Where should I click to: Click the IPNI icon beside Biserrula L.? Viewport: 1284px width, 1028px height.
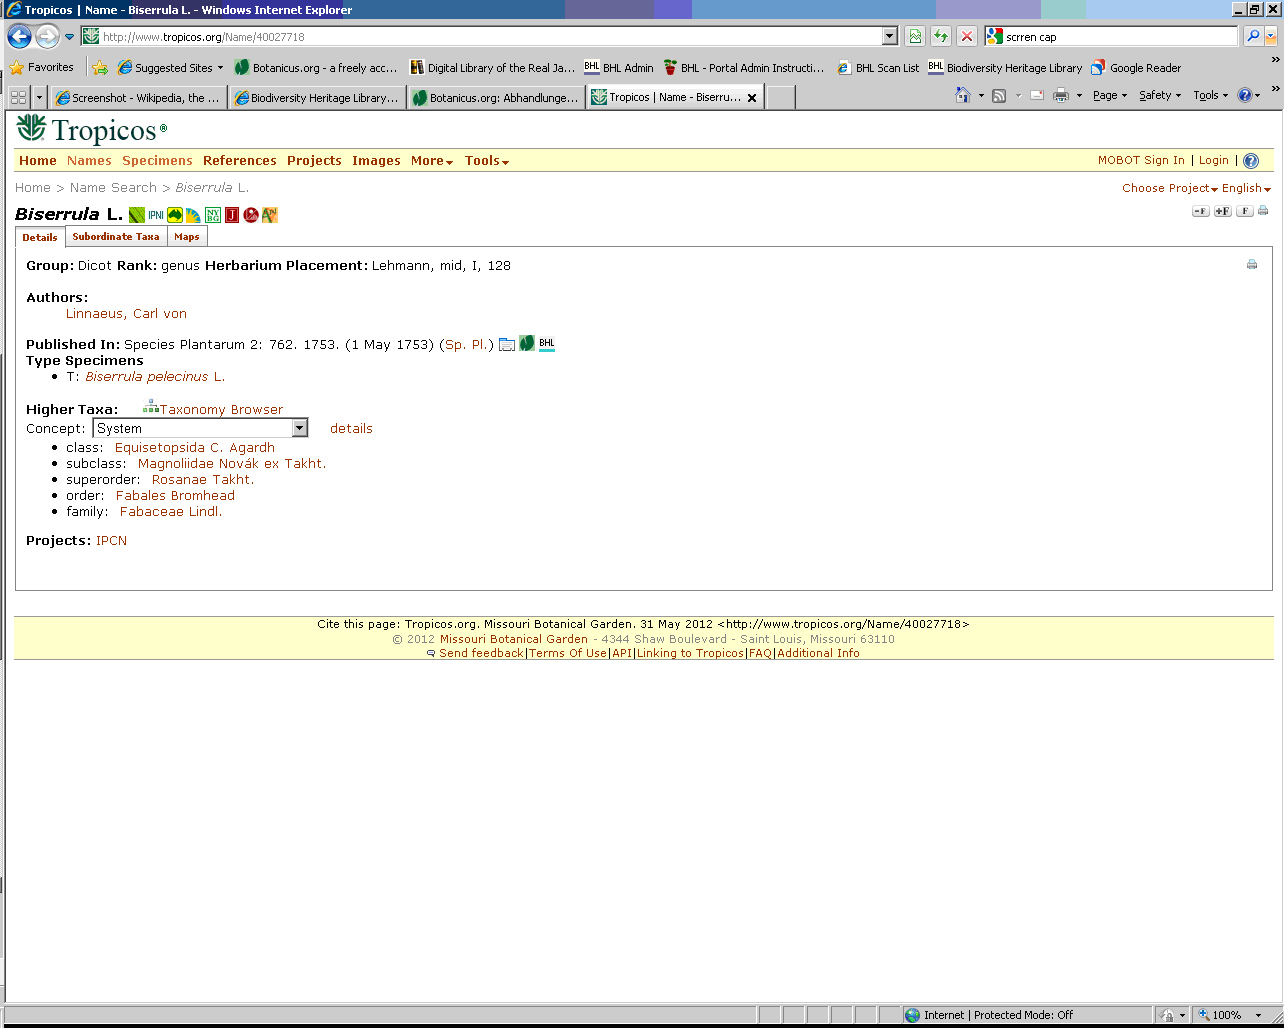pyautogui.click(x=156, y=215)
